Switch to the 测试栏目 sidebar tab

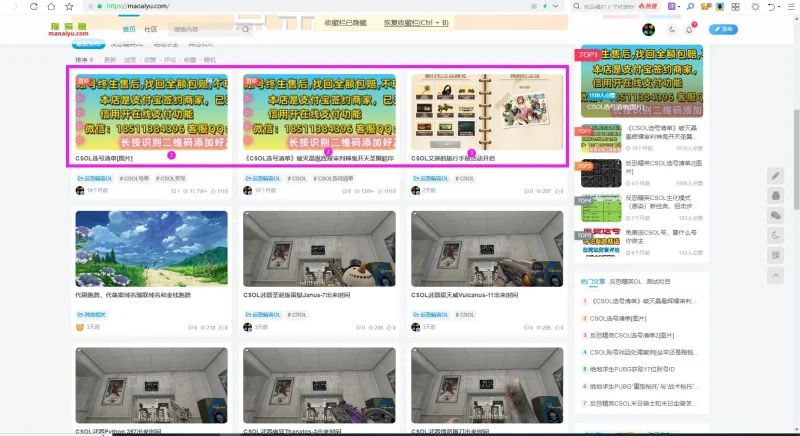pyautogui.click(x=658, y=281)
